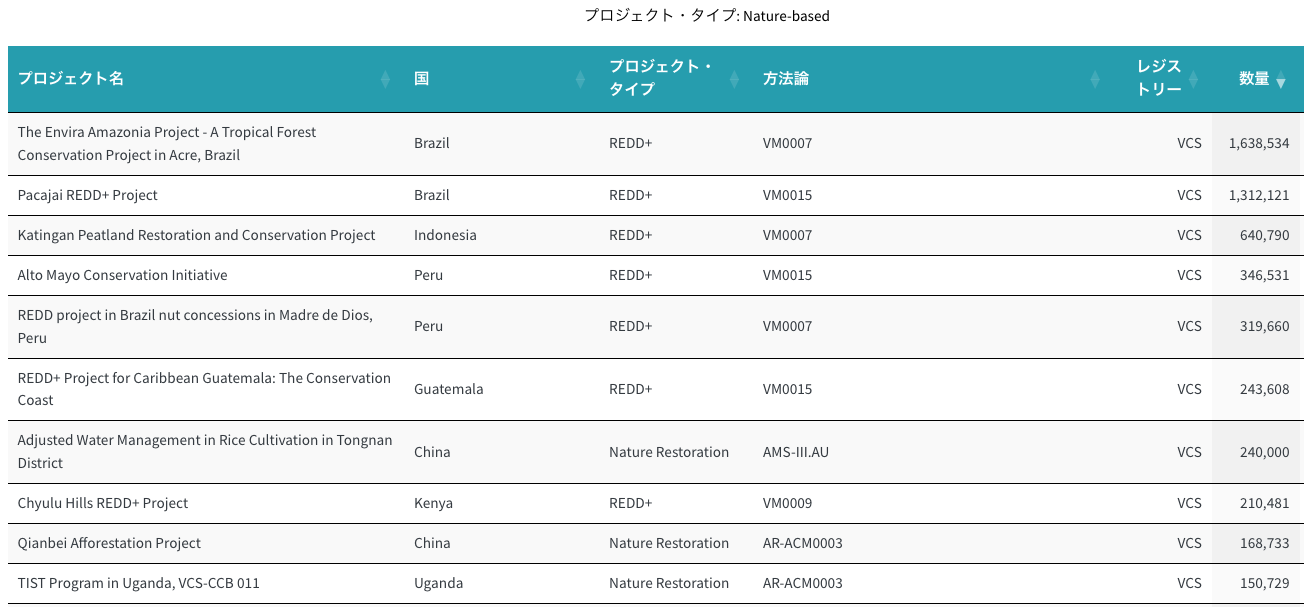Click the Chyulu Hills REDD+ Project row
Image resolution: width=1304 pixels, height=607 pixels.
[103, 503]
